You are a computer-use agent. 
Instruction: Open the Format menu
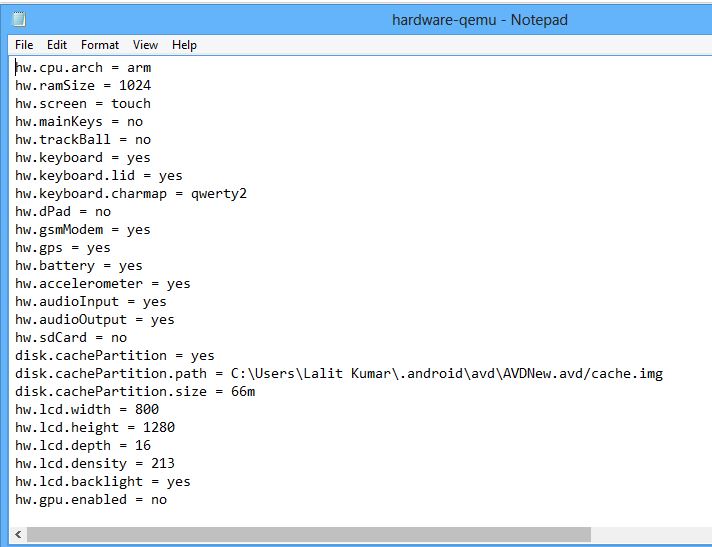coord(100,45)
